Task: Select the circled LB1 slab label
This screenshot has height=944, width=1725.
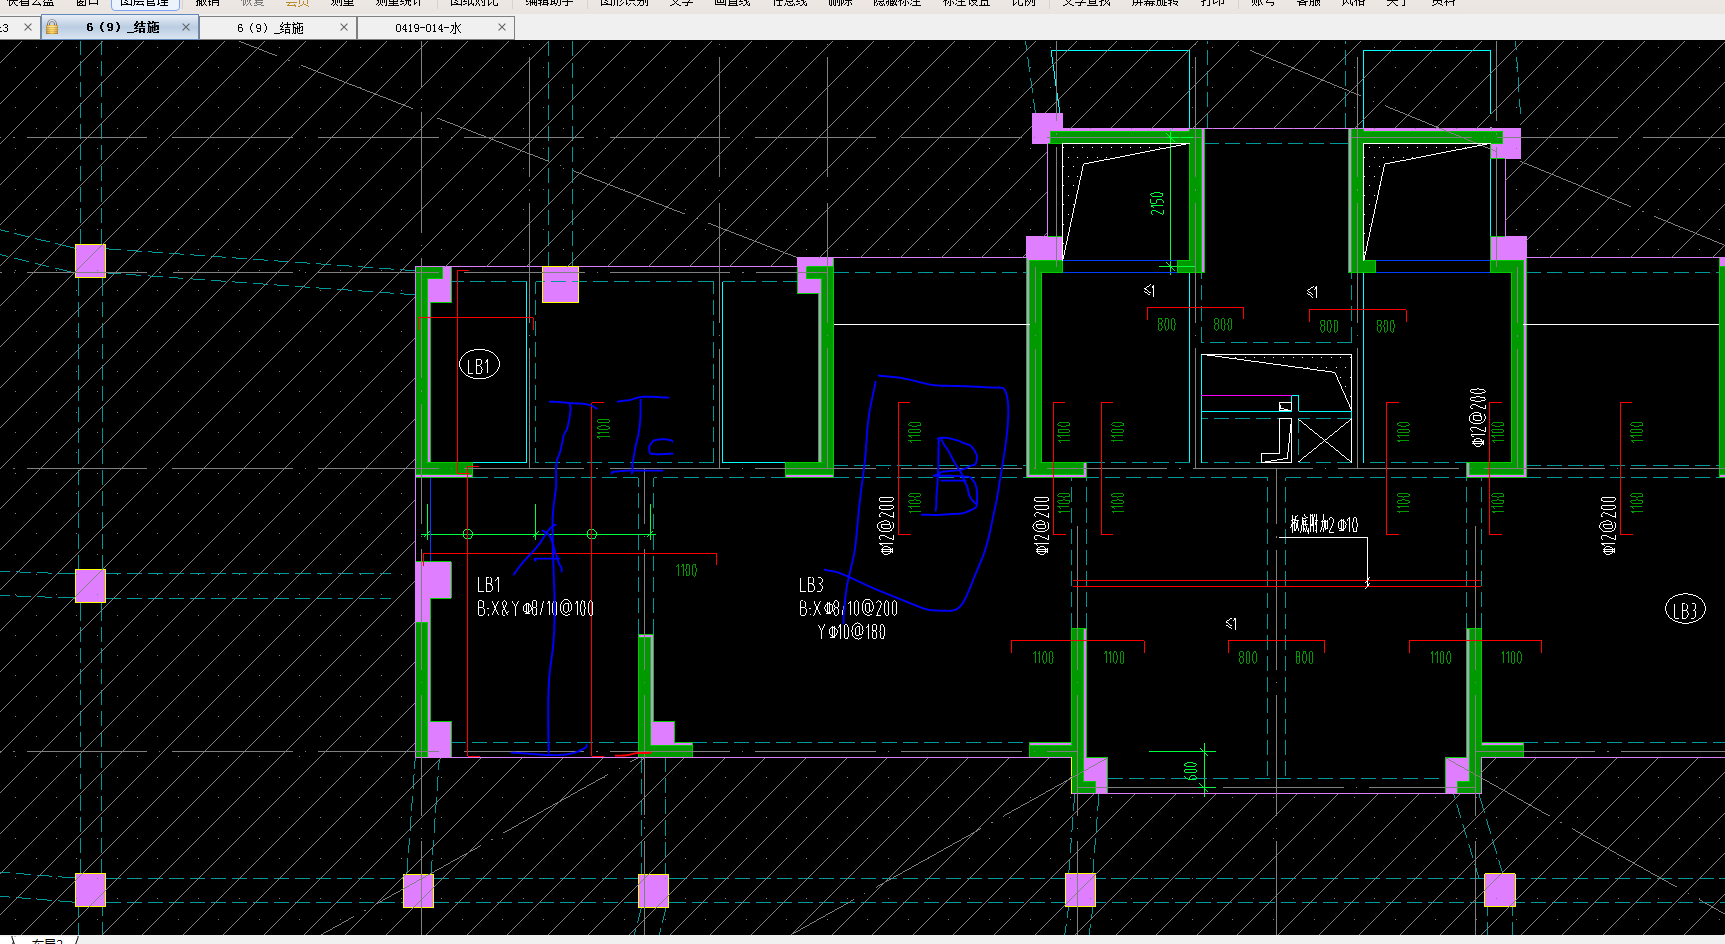Action: tap(479, 365)
